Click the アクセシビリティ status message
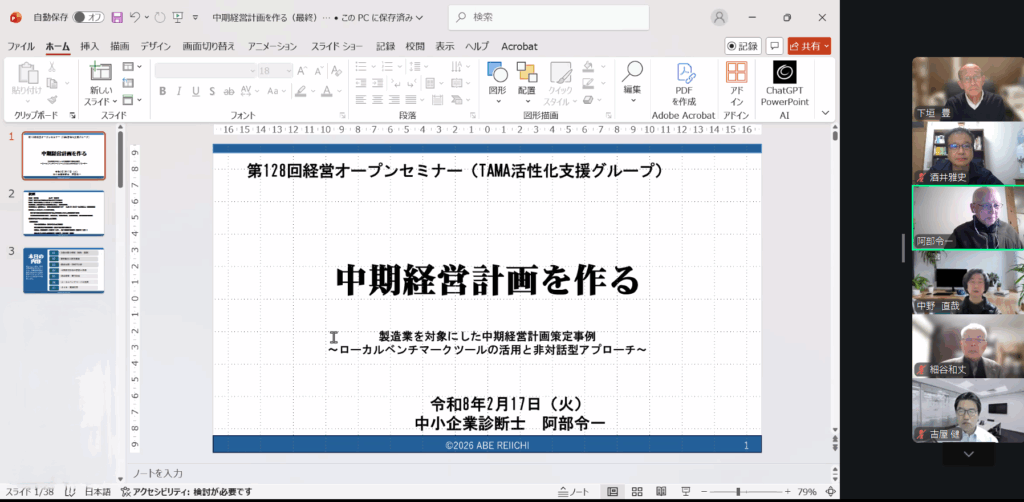This screenshot has width=1024, height=502. tap(186, 492)
